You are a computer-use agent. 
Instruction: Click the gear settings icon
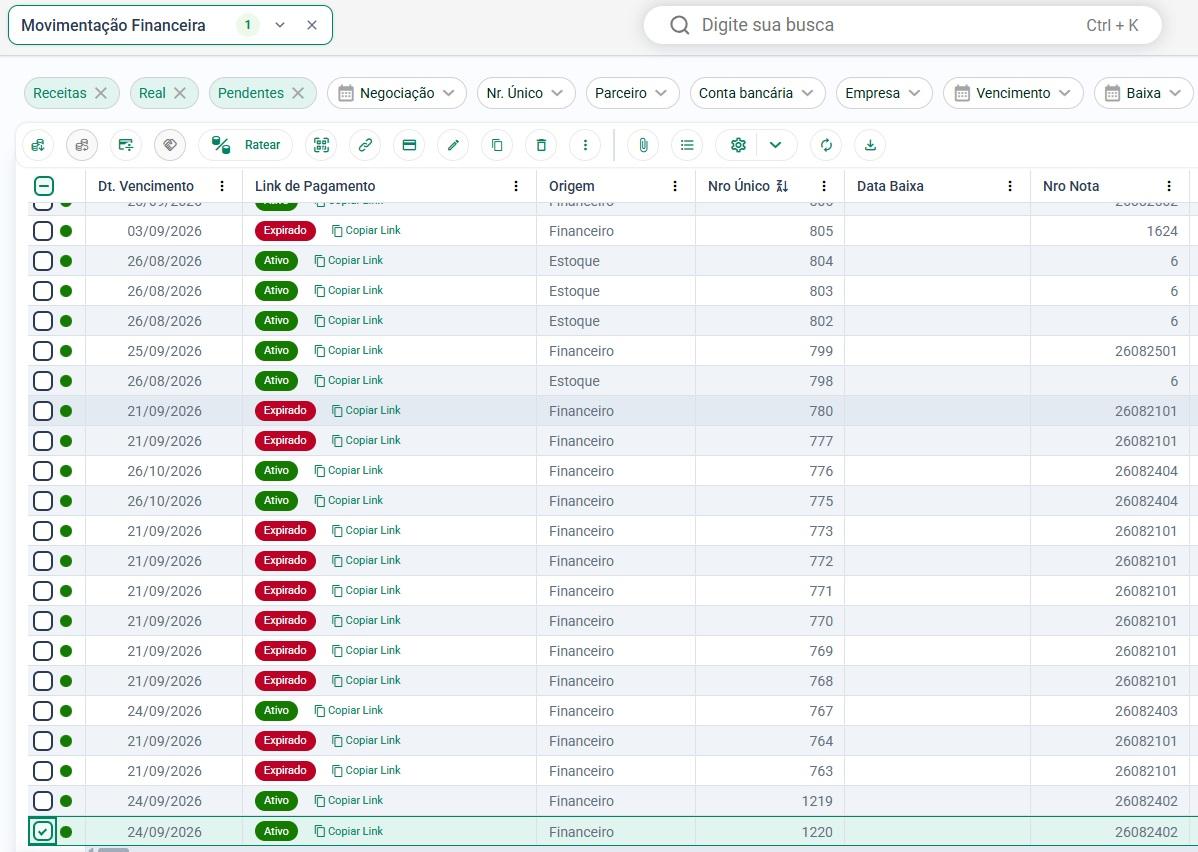click(737, 145)
